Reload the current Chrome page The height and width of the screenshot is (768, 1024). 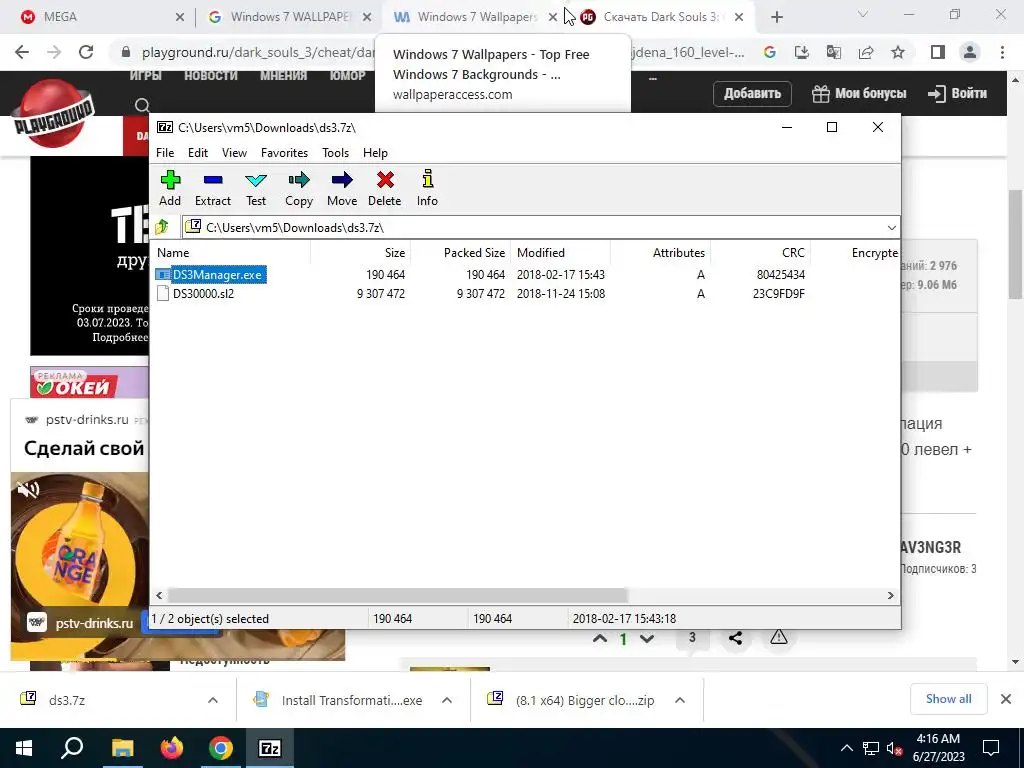pos(86,52)
